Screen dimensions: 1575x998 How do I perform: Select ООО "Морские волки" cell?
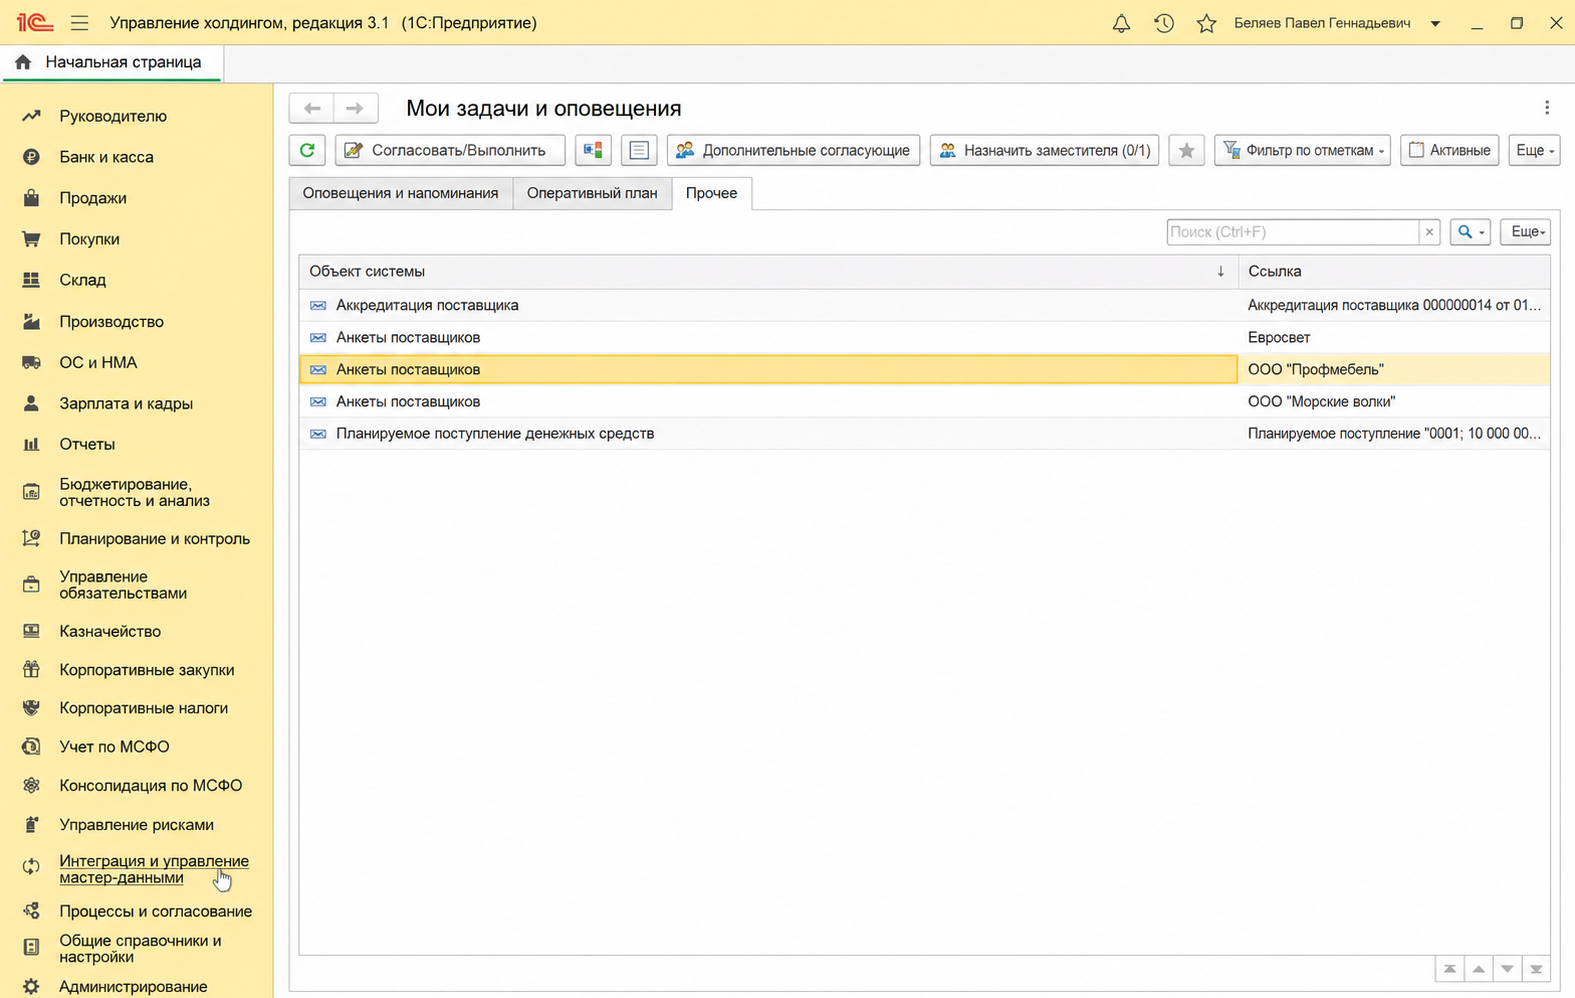[1394, 401]
